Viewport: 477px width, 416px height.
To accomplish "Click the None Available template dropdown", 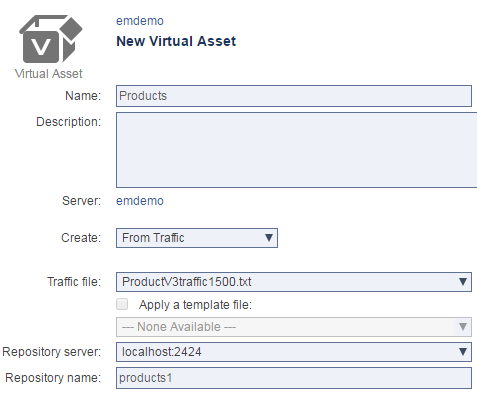I will (x=294, y=327).
